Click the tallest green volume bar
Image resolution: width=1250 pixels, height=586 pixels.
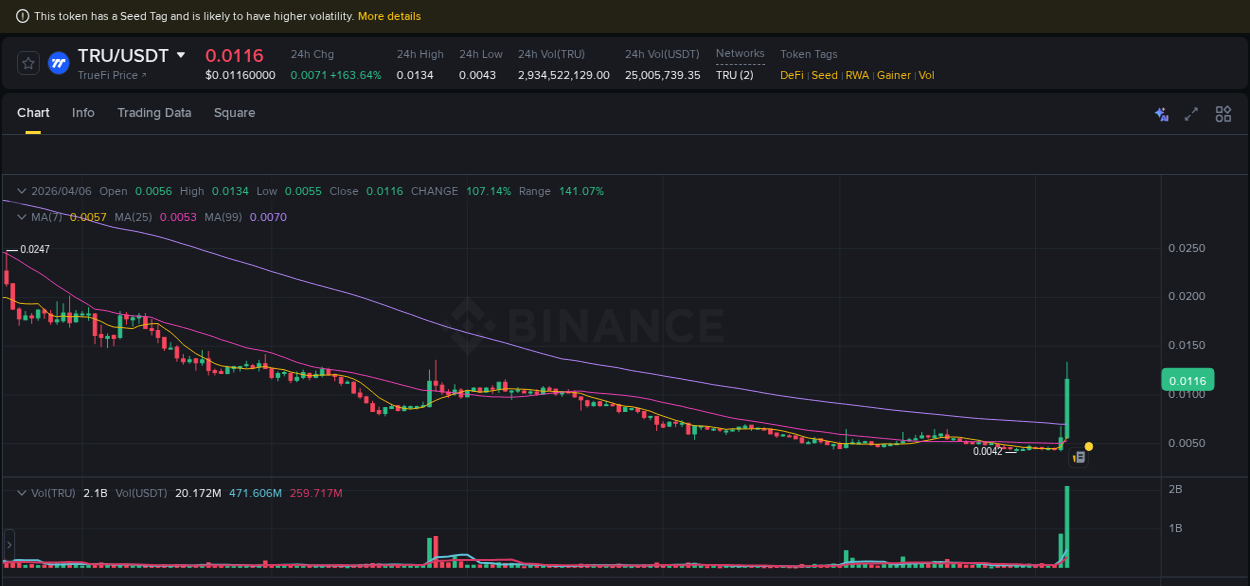coord(1068,527)
